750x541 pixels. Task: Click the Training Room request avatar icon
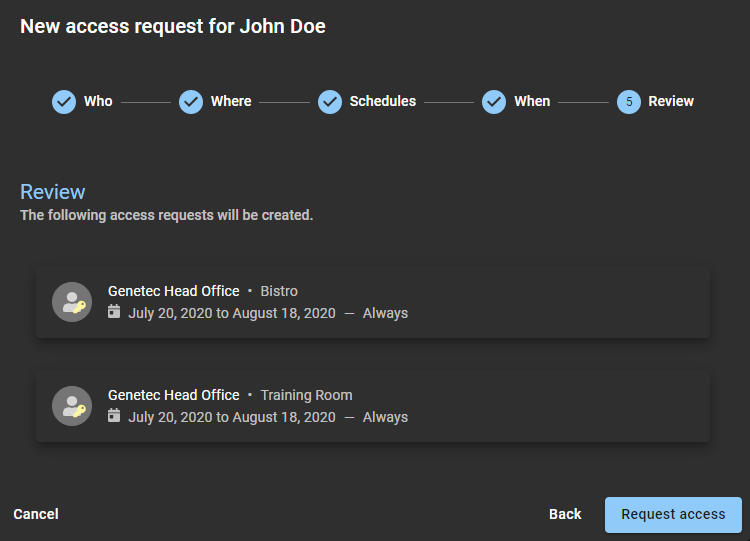tap(72, 406)
